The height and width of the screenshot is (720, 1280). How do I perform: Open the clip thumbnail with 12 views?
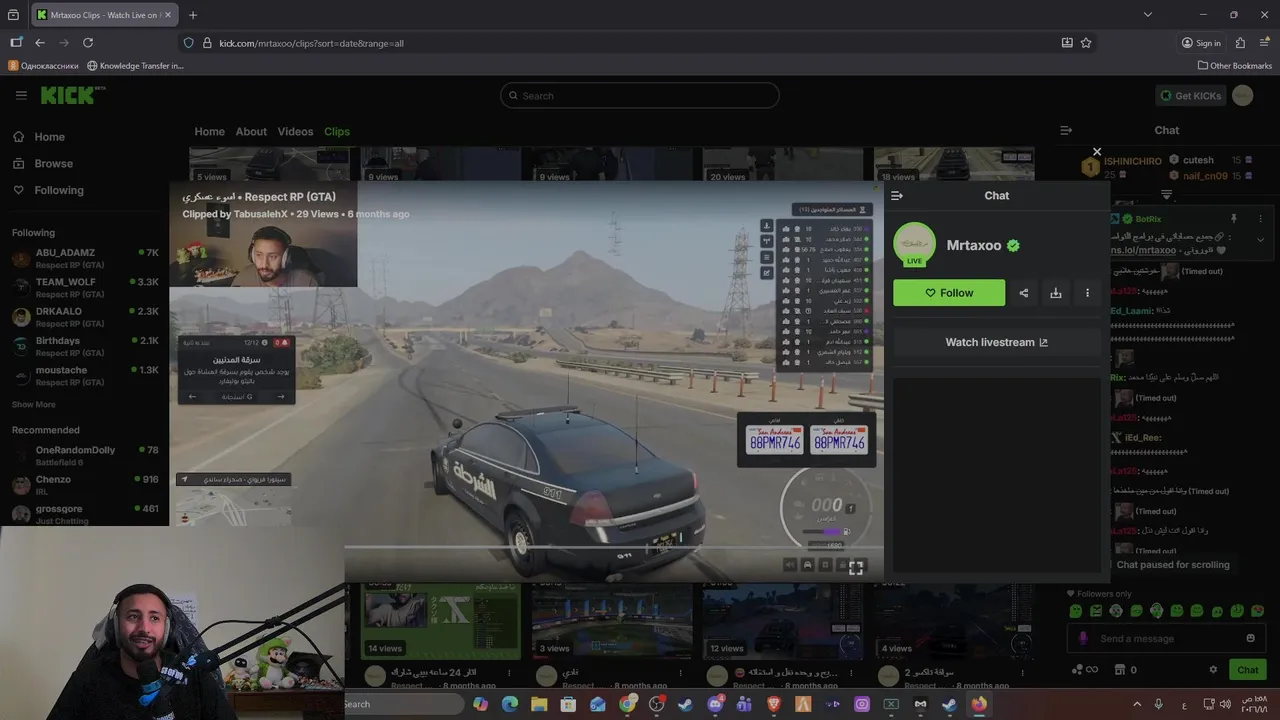(782, 620)
